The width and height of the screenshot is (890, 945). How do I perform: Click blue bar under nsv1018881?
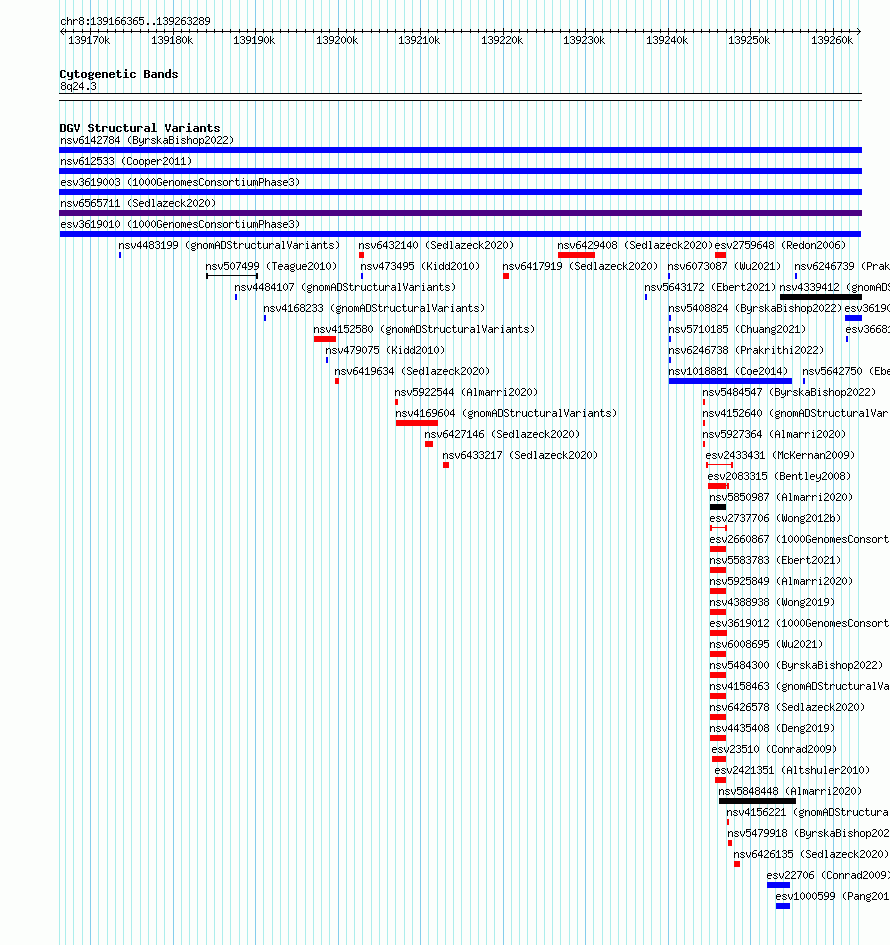tap(730, 381)
